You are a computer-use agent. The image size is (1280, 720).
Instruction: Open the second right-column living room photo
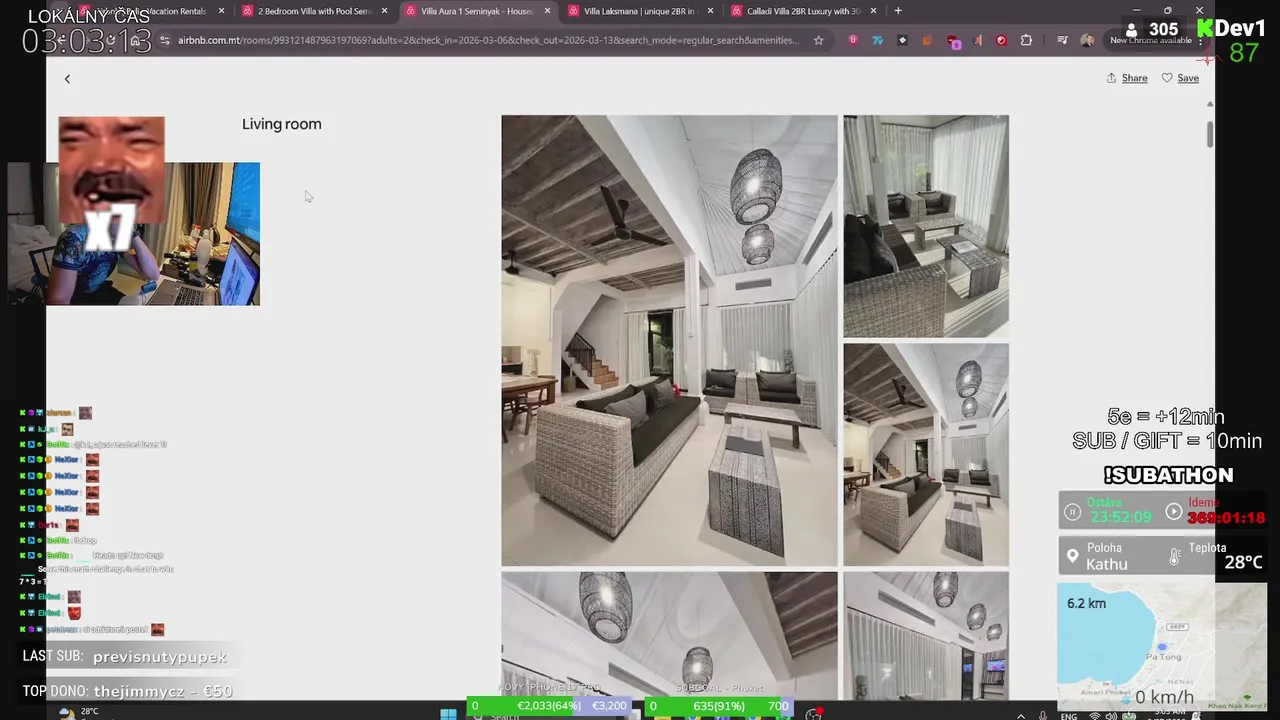(x=926, y=455)
